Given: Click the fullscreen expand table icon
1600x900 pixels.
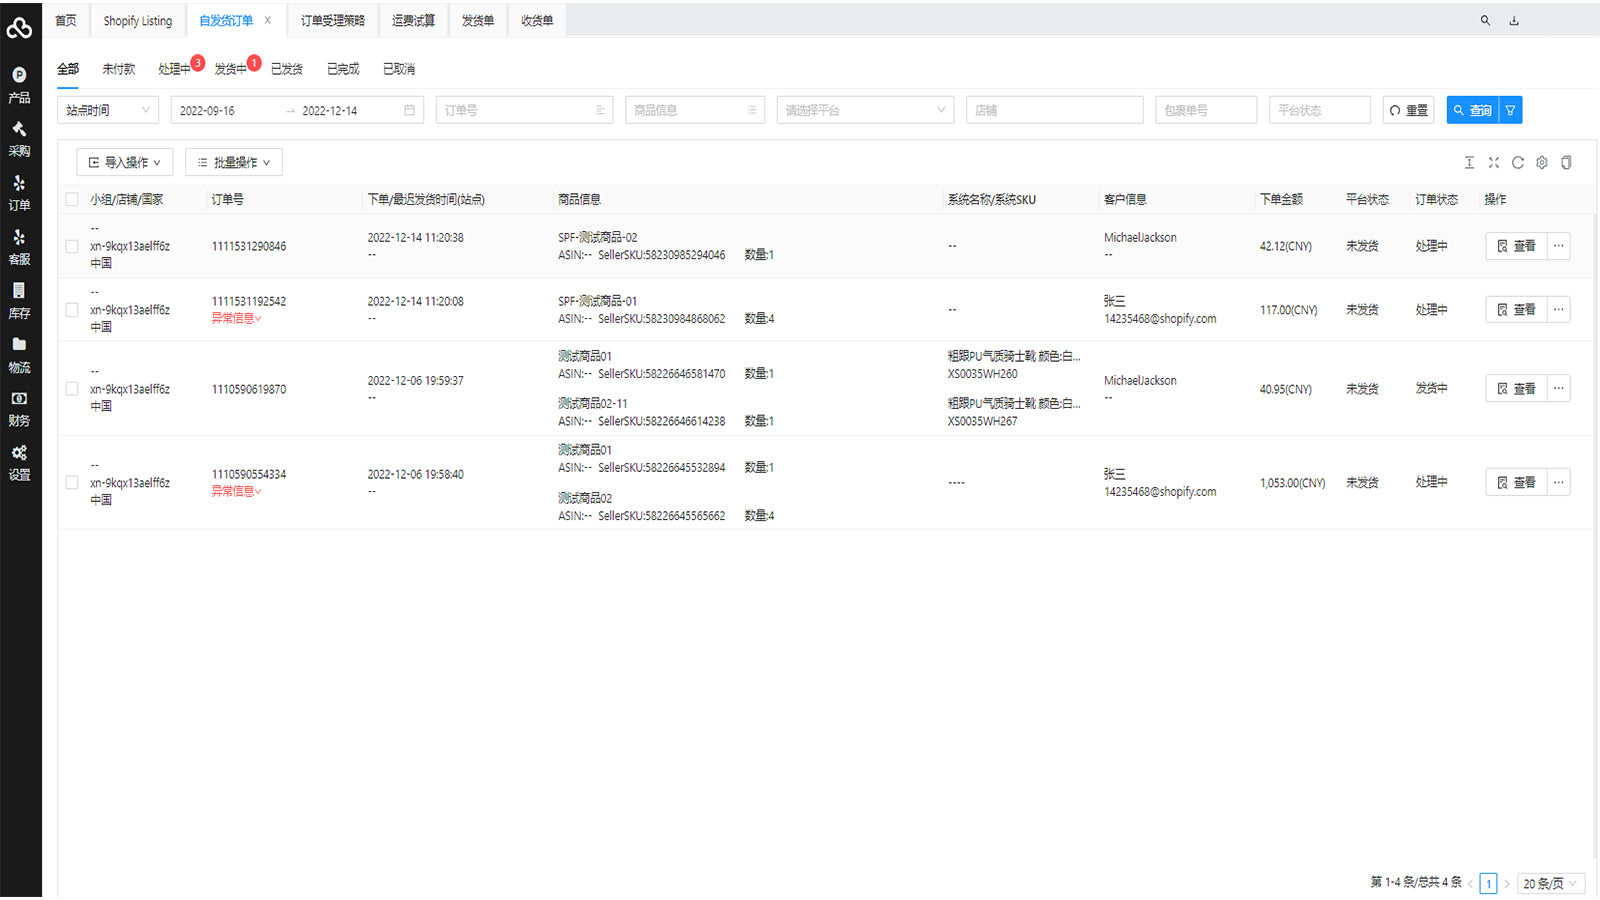Looking at the screenshot, I should point(1493,162).
